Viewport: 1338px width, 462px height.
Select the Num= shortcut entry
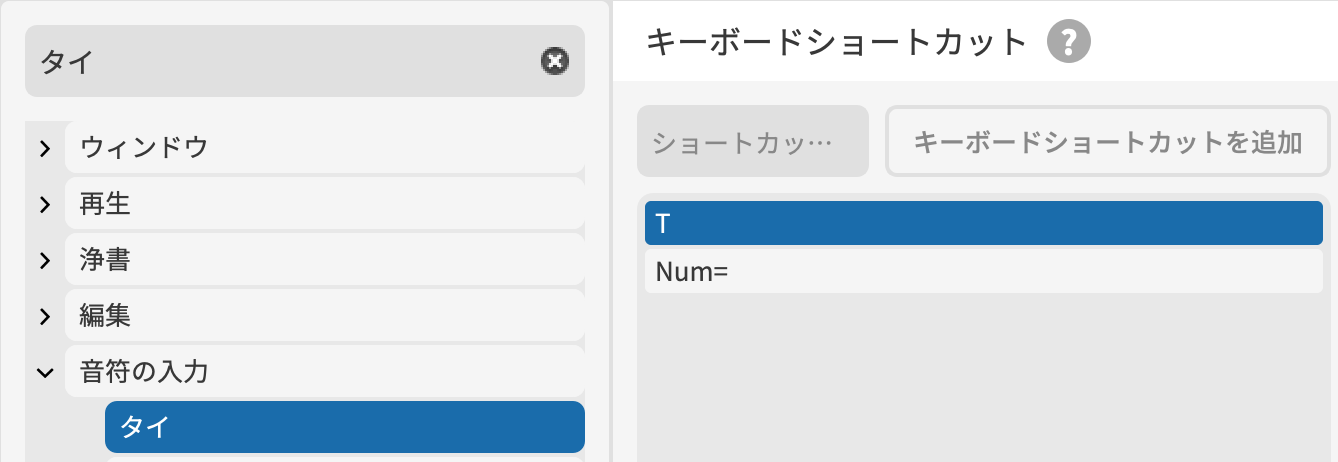[983, 271]
